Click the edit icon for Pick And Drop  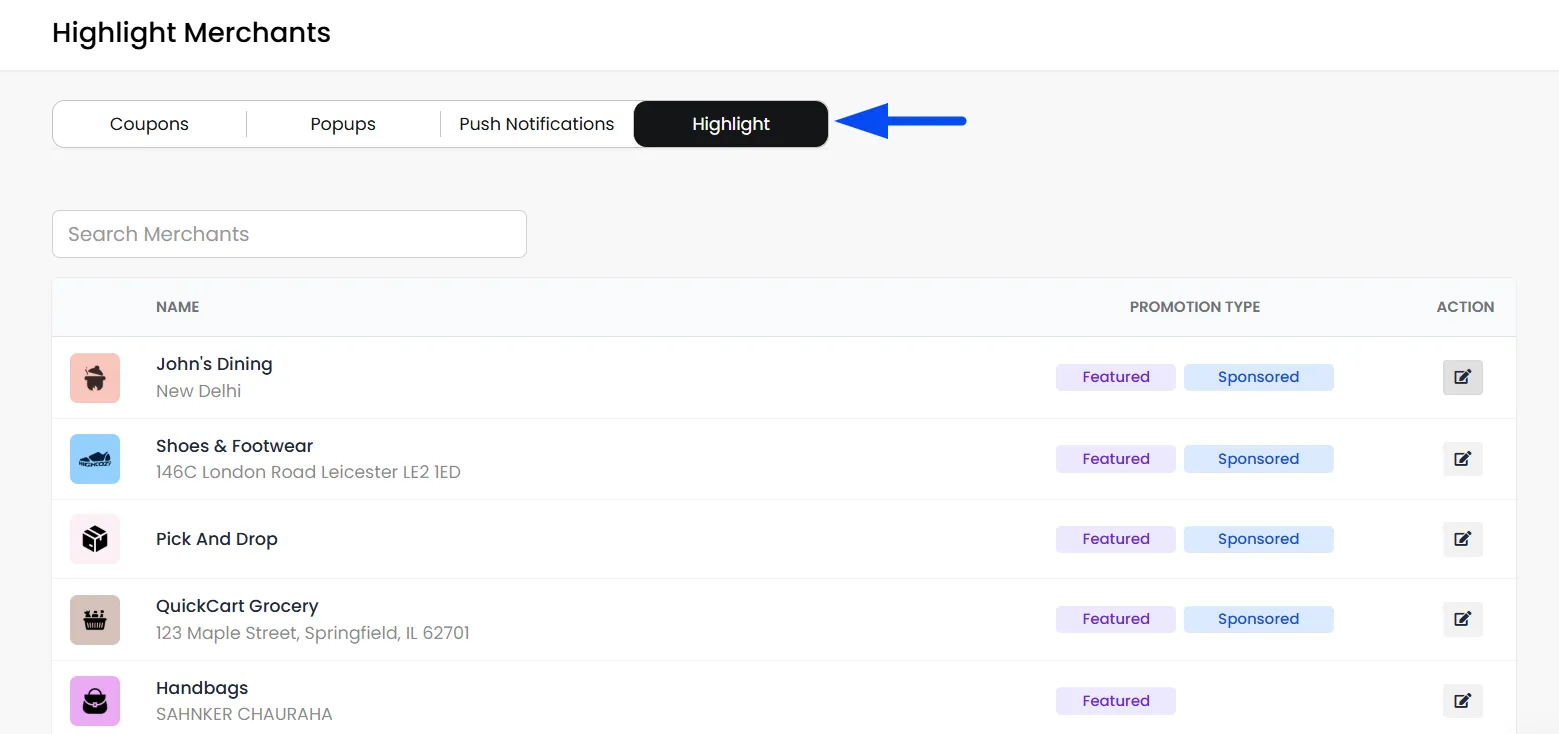(1462, 539)
